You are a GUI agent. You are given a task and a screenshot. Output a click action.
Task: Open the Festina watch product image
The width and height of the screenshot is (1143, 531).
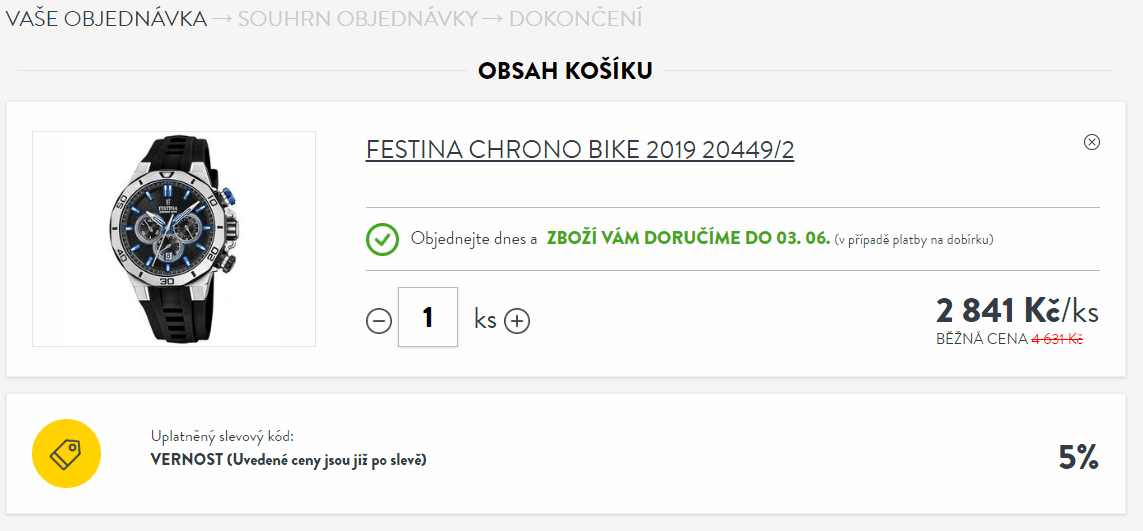[174, 239]
